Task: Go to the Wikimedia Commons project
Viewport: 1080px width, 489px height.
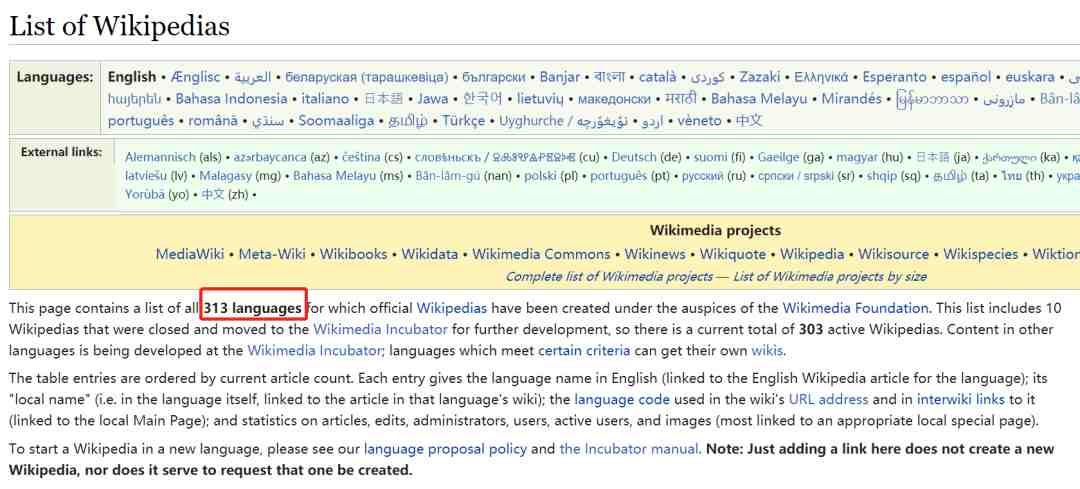Action: point(541,254)
